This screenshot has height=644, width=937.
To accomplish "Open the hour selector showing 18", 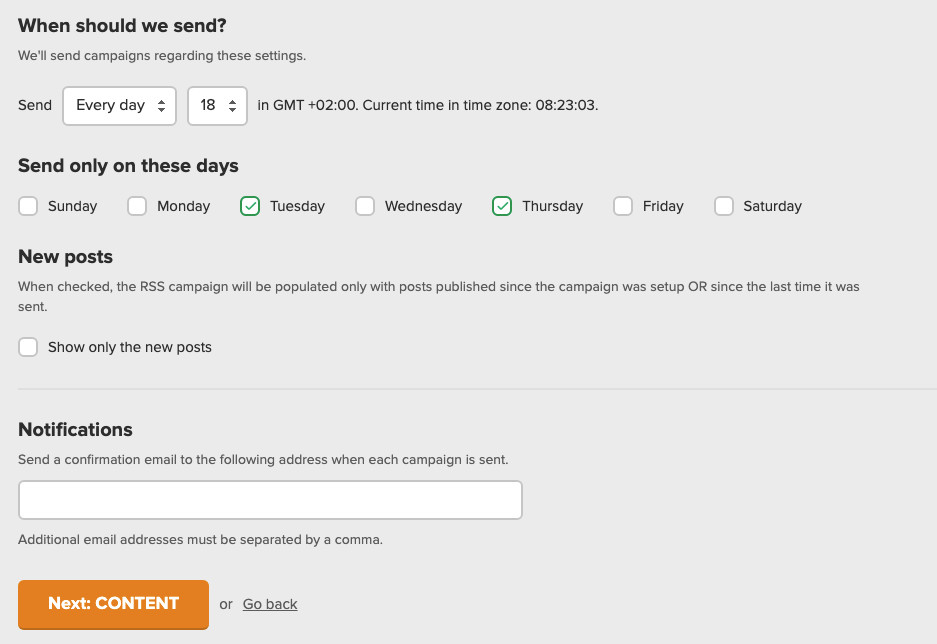I will pyautogui.click(x=210, y=105).
